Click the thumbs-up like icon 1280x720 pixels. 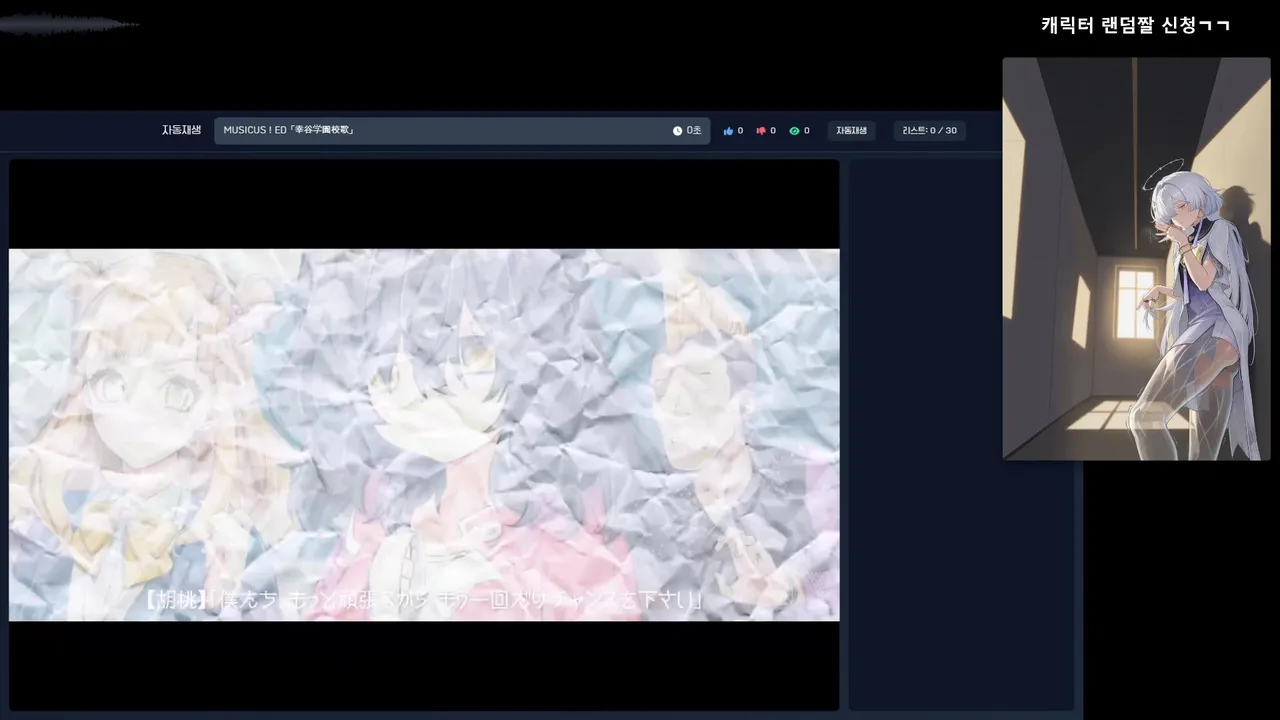point(728,131)
